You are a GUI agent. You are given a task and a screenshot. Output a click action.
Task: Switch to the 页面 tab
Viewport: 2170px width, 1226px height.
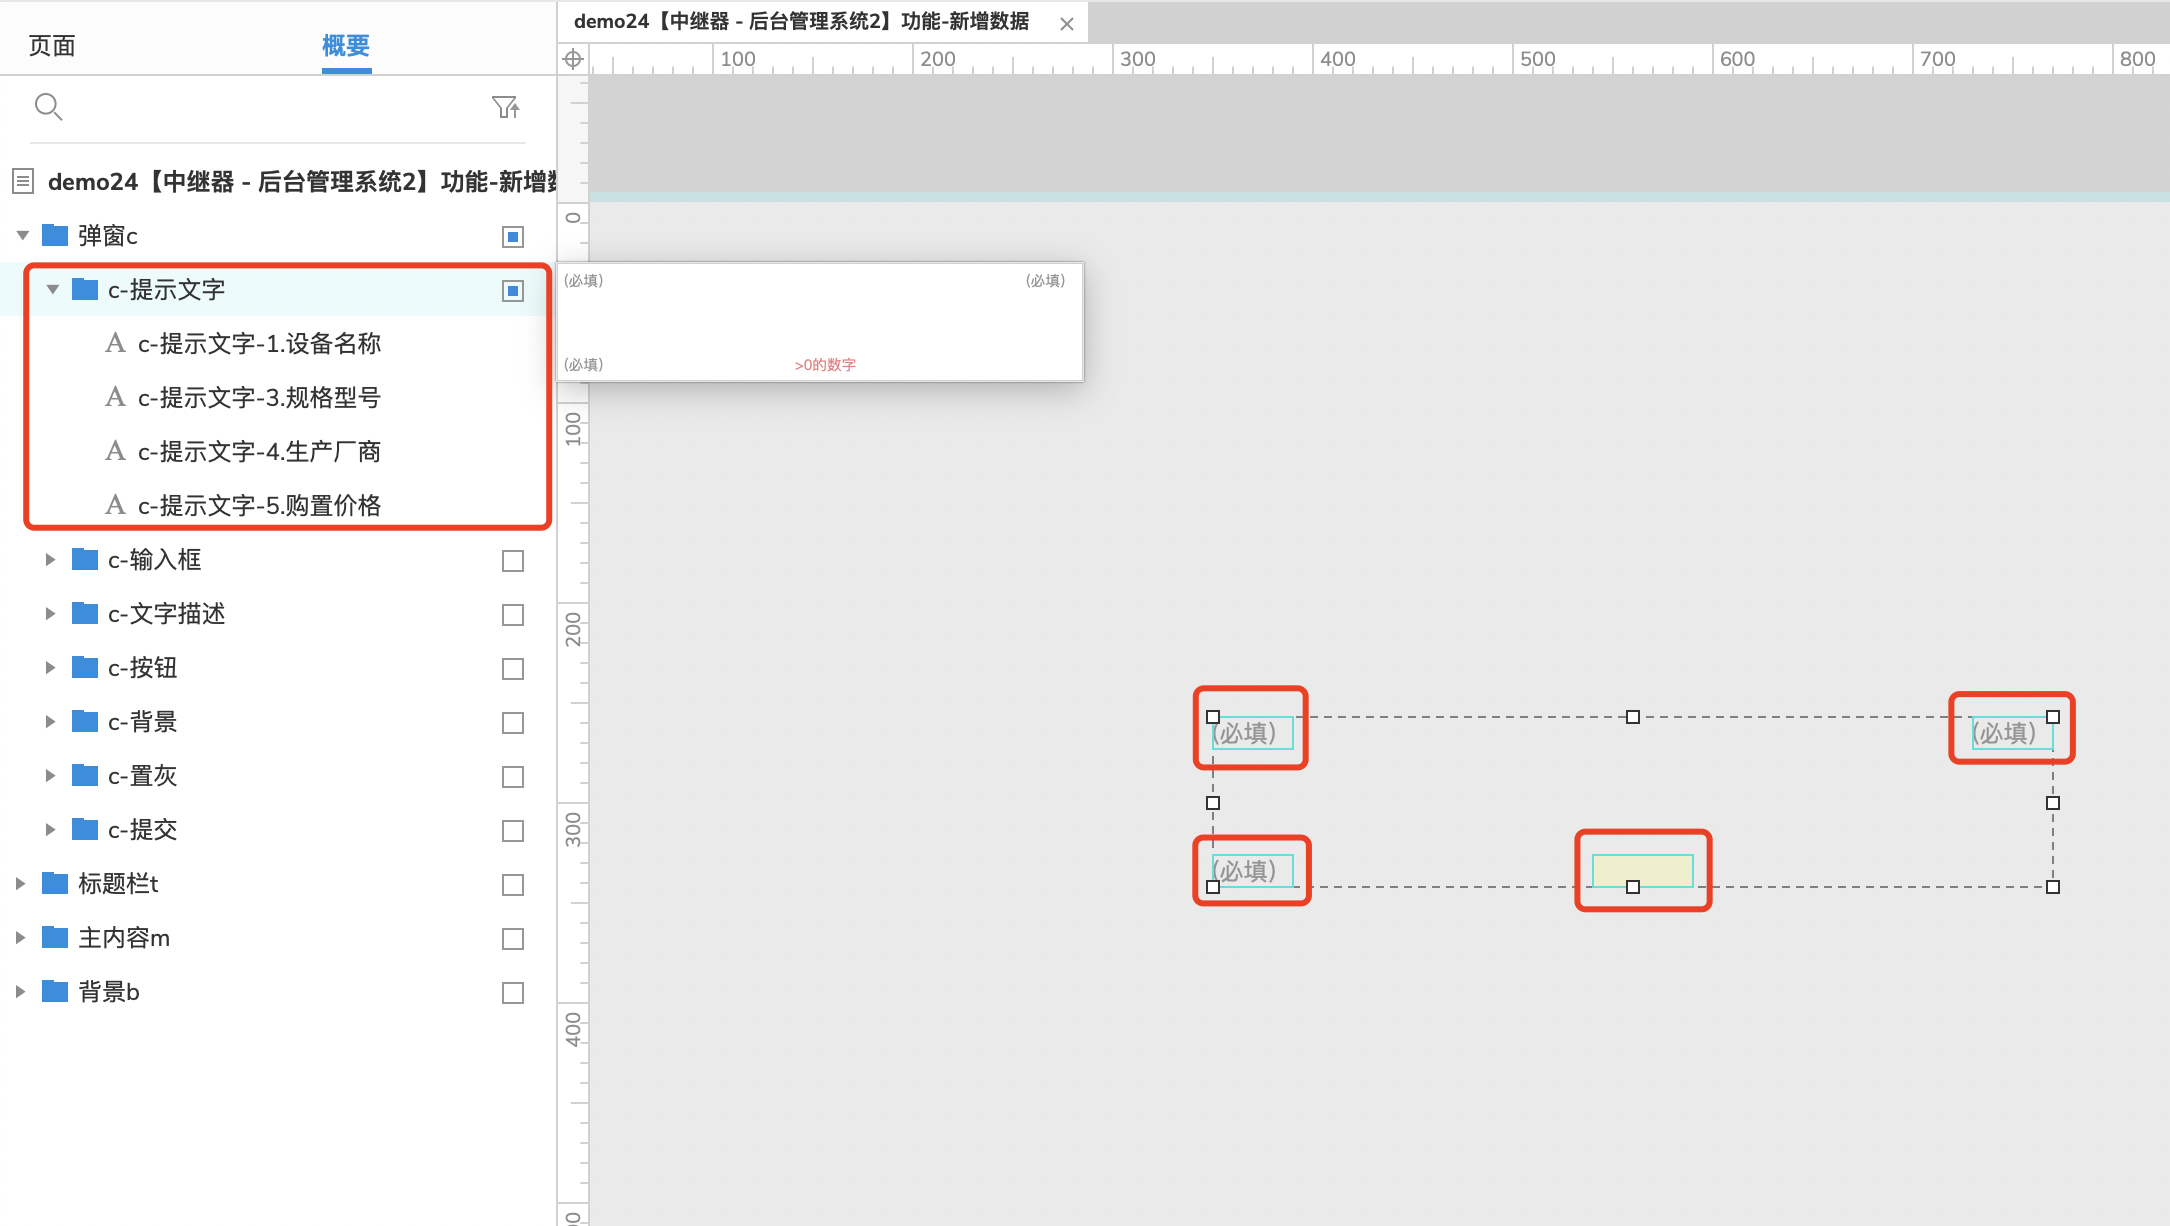pos(52,46)
